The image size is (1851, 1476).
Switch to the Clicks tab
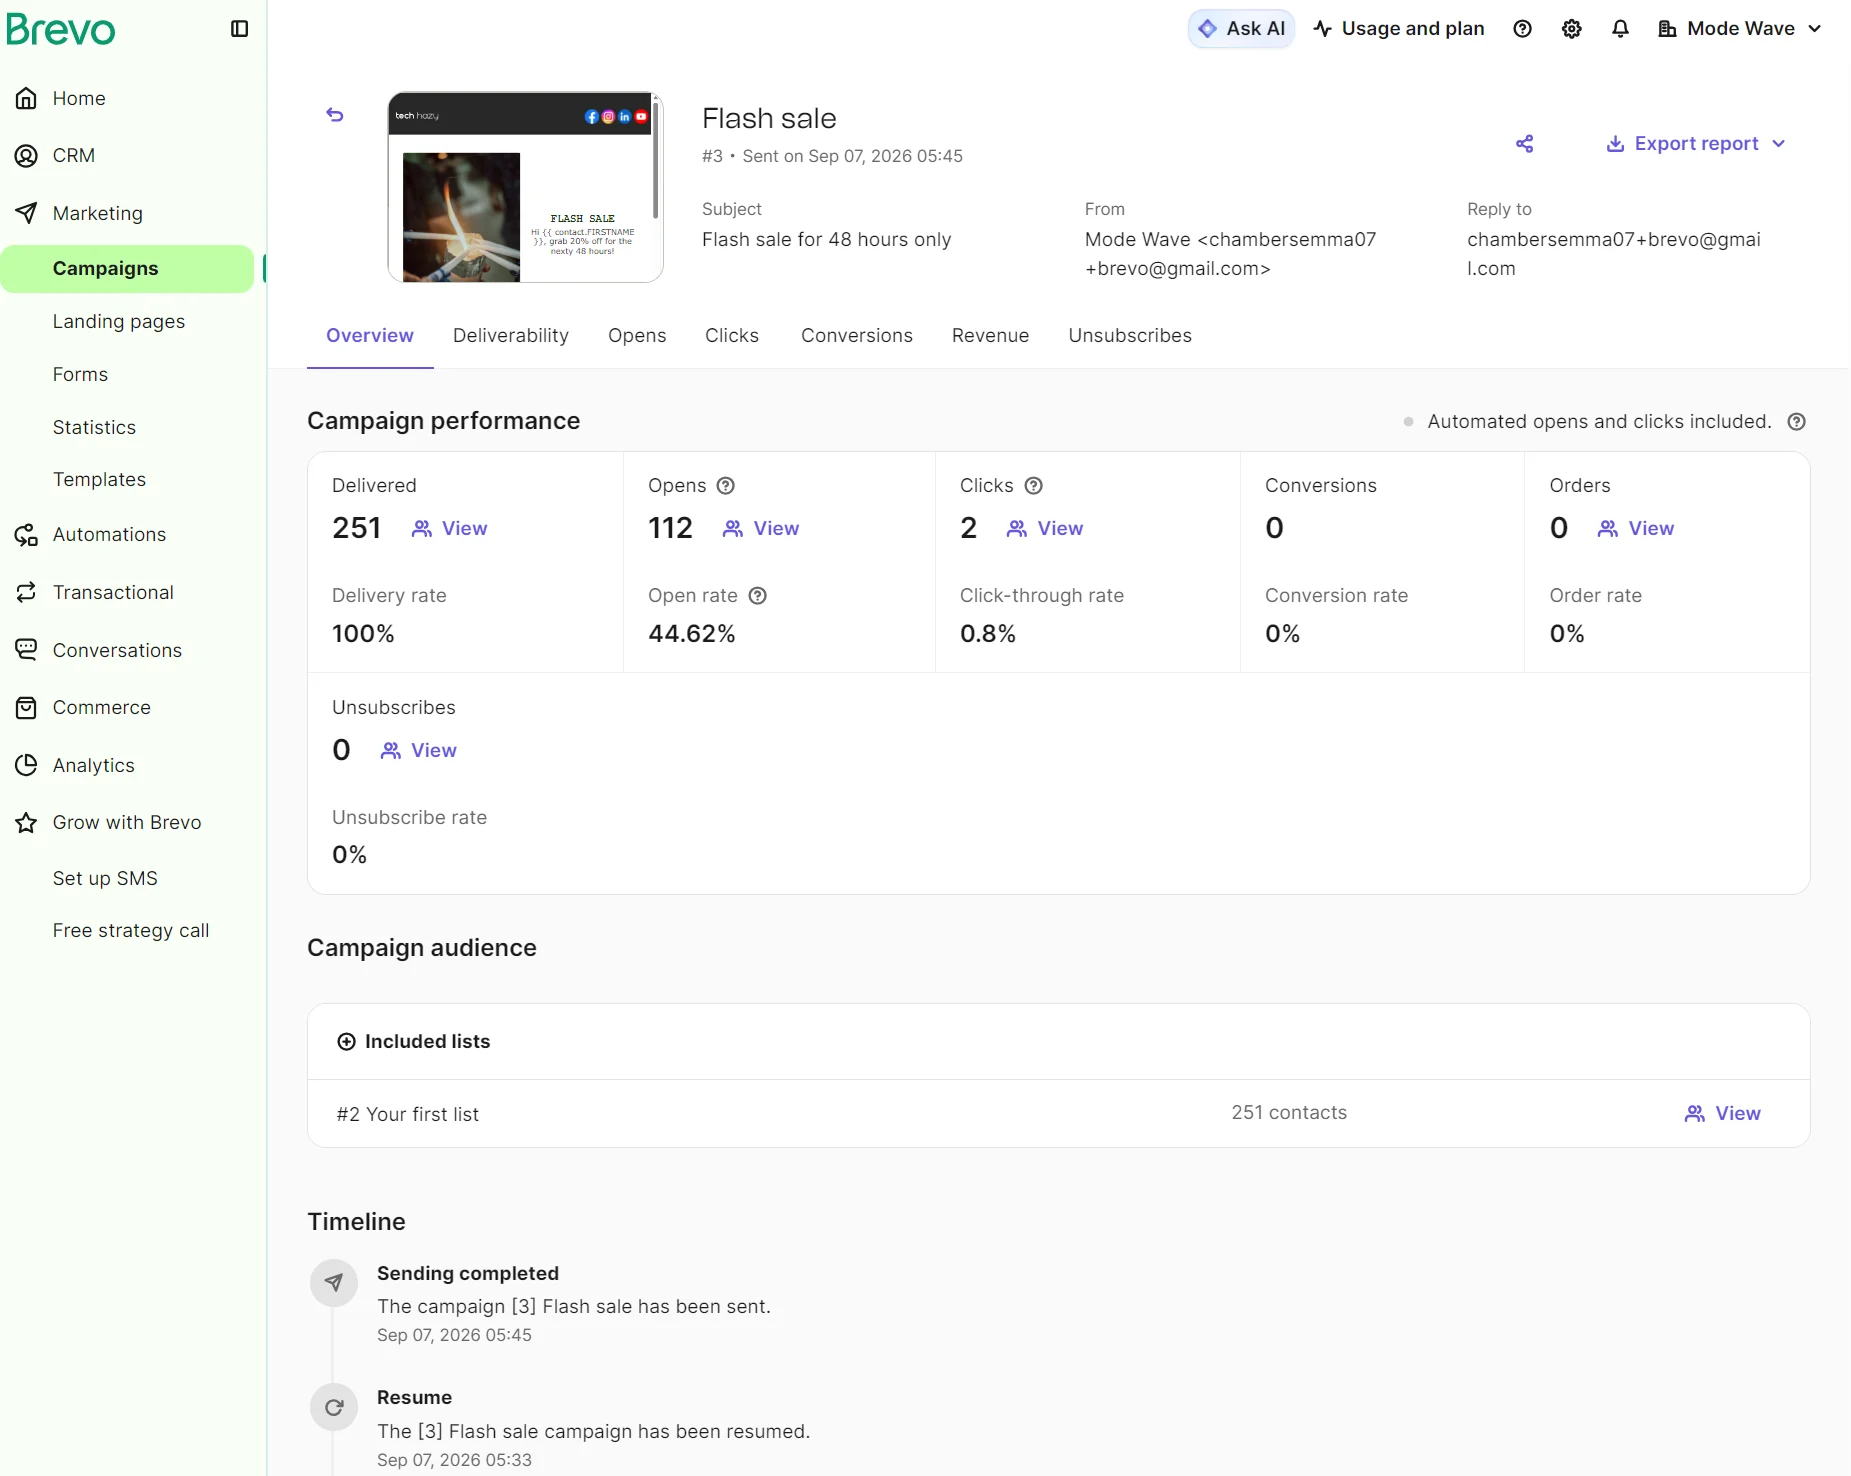[x=732, y=336]
